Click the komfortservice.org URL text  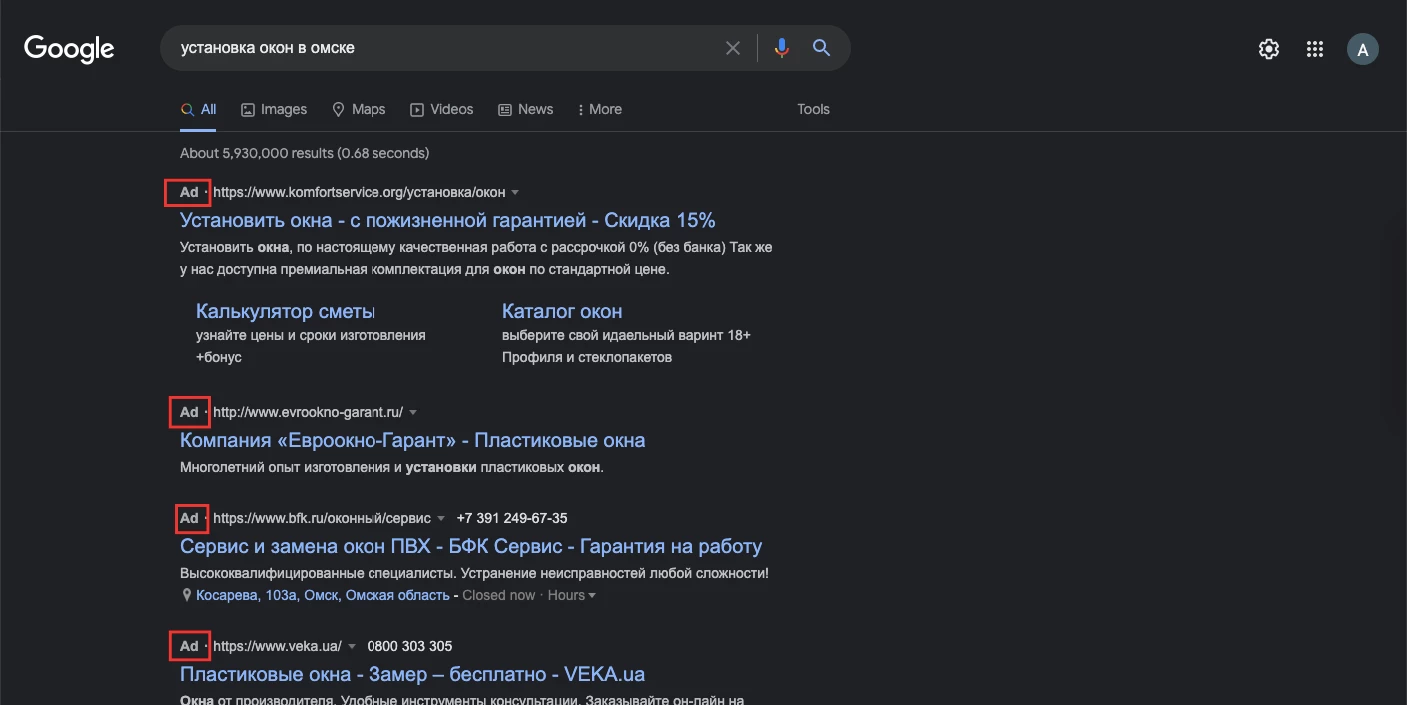(x=359, y=192)
